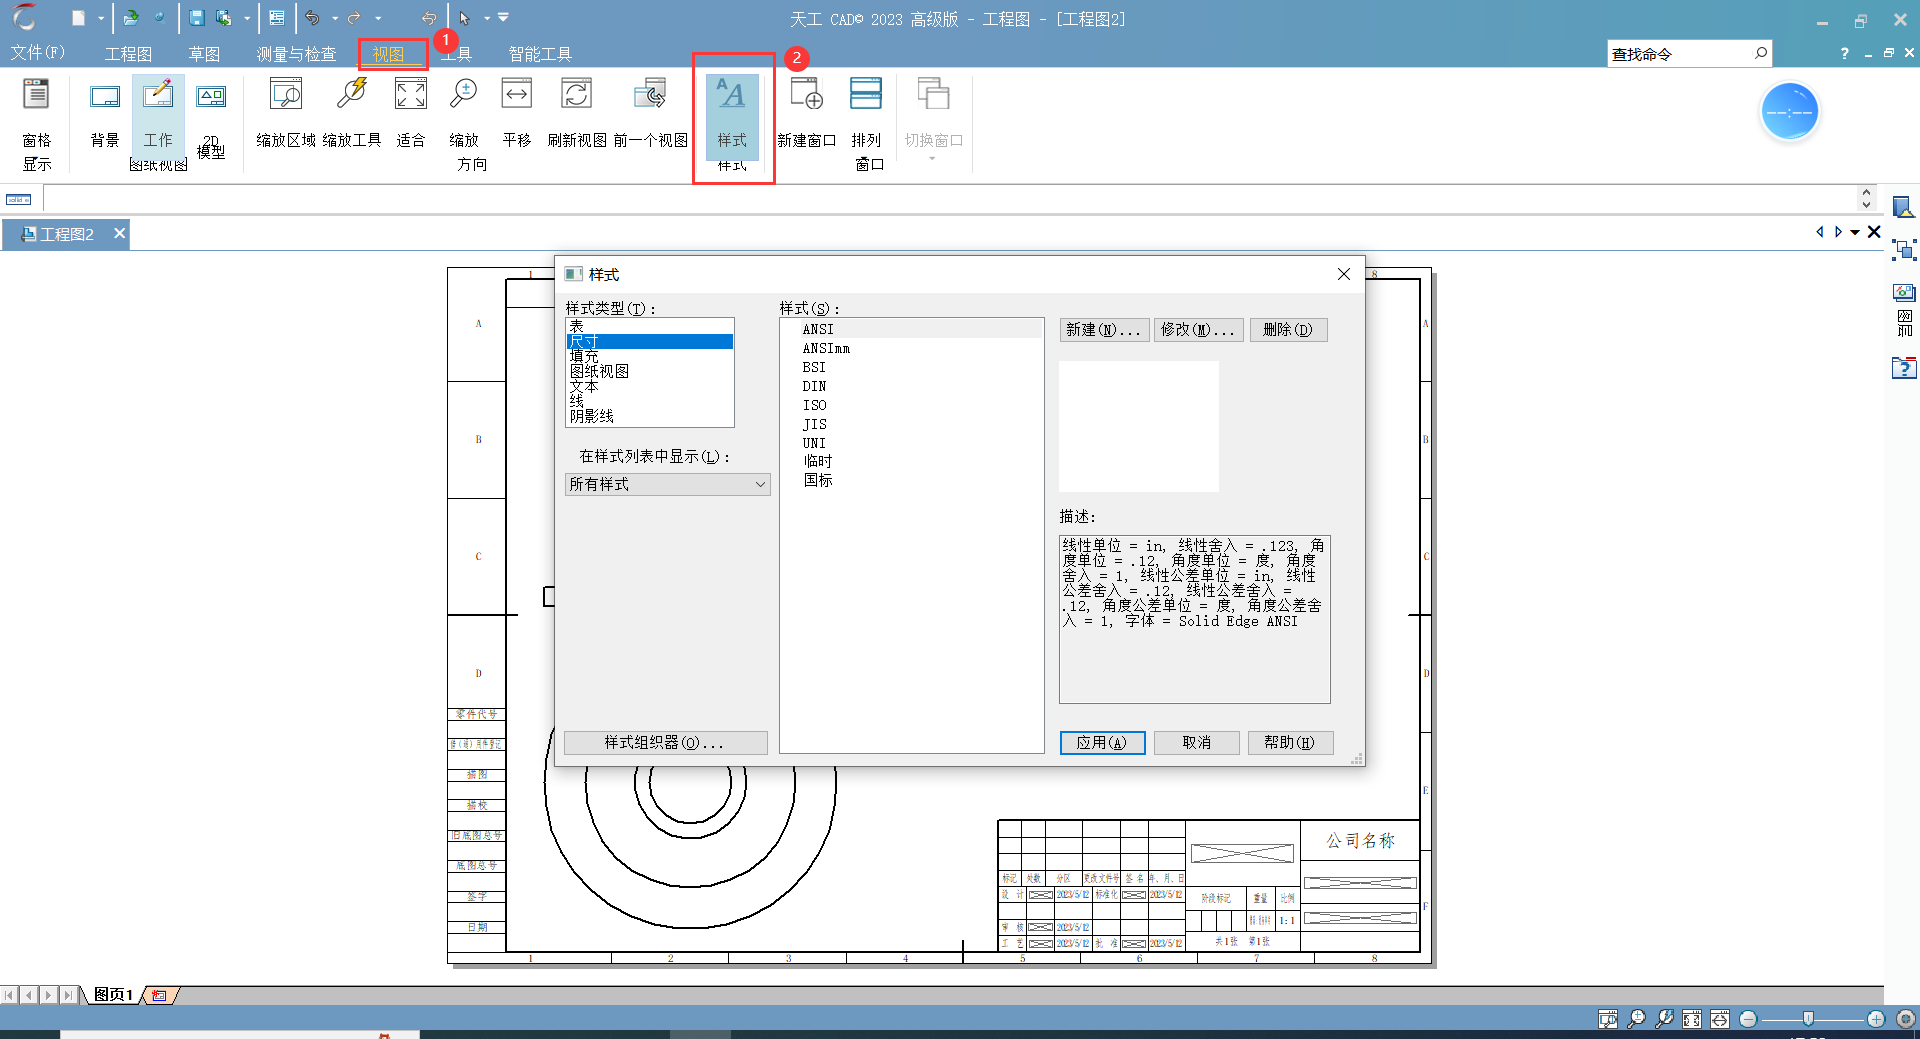Screen dimensions: 1920x1039
Task: Open the 测量与检查 ribbon tab
Action: 296,54
